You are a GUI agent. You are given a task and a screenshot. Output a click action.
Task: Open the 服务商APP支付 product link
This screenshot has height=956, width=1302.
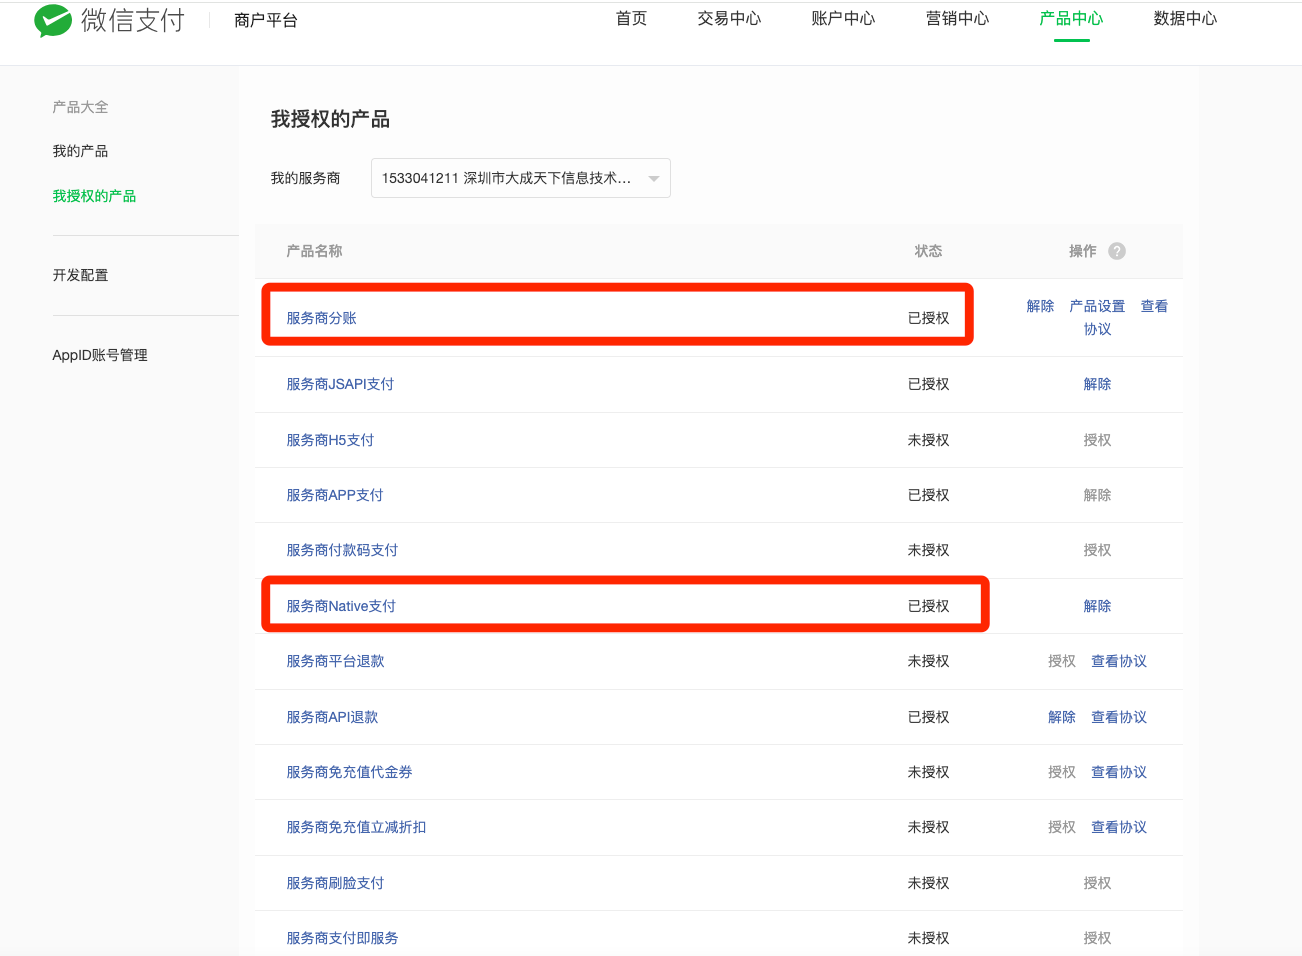tap(335, 495)
